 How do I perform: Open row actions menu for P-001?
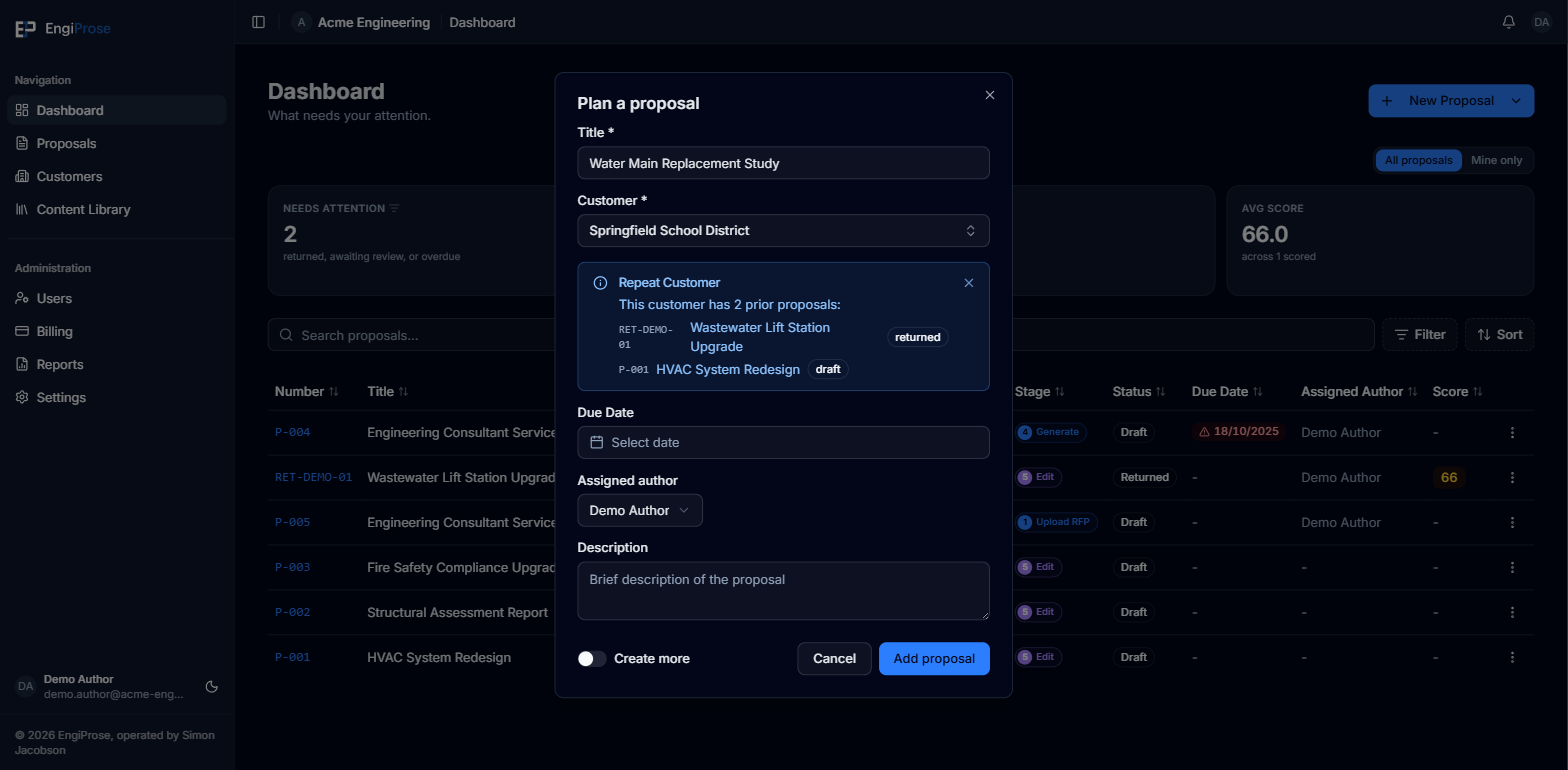point(1512,658)
